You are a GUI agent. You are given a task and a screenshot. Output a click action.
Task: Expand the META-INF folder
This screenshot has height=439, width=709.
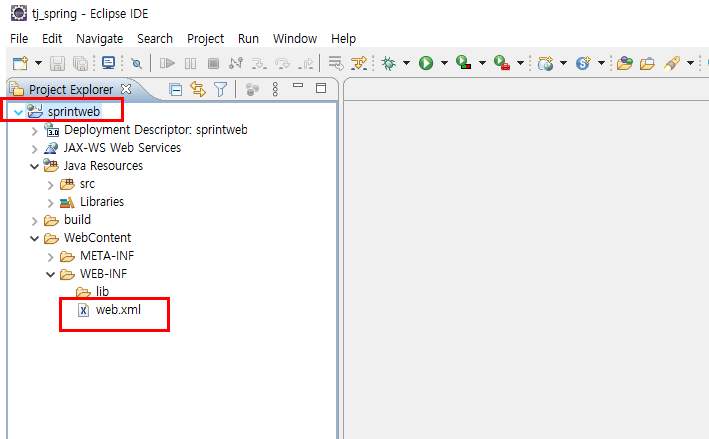click(51, 257)
